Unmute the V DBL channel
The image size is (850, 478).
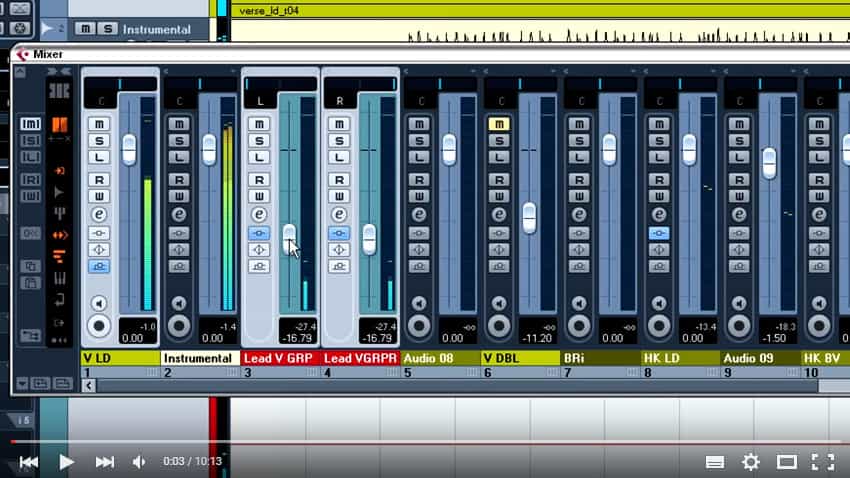499,124
